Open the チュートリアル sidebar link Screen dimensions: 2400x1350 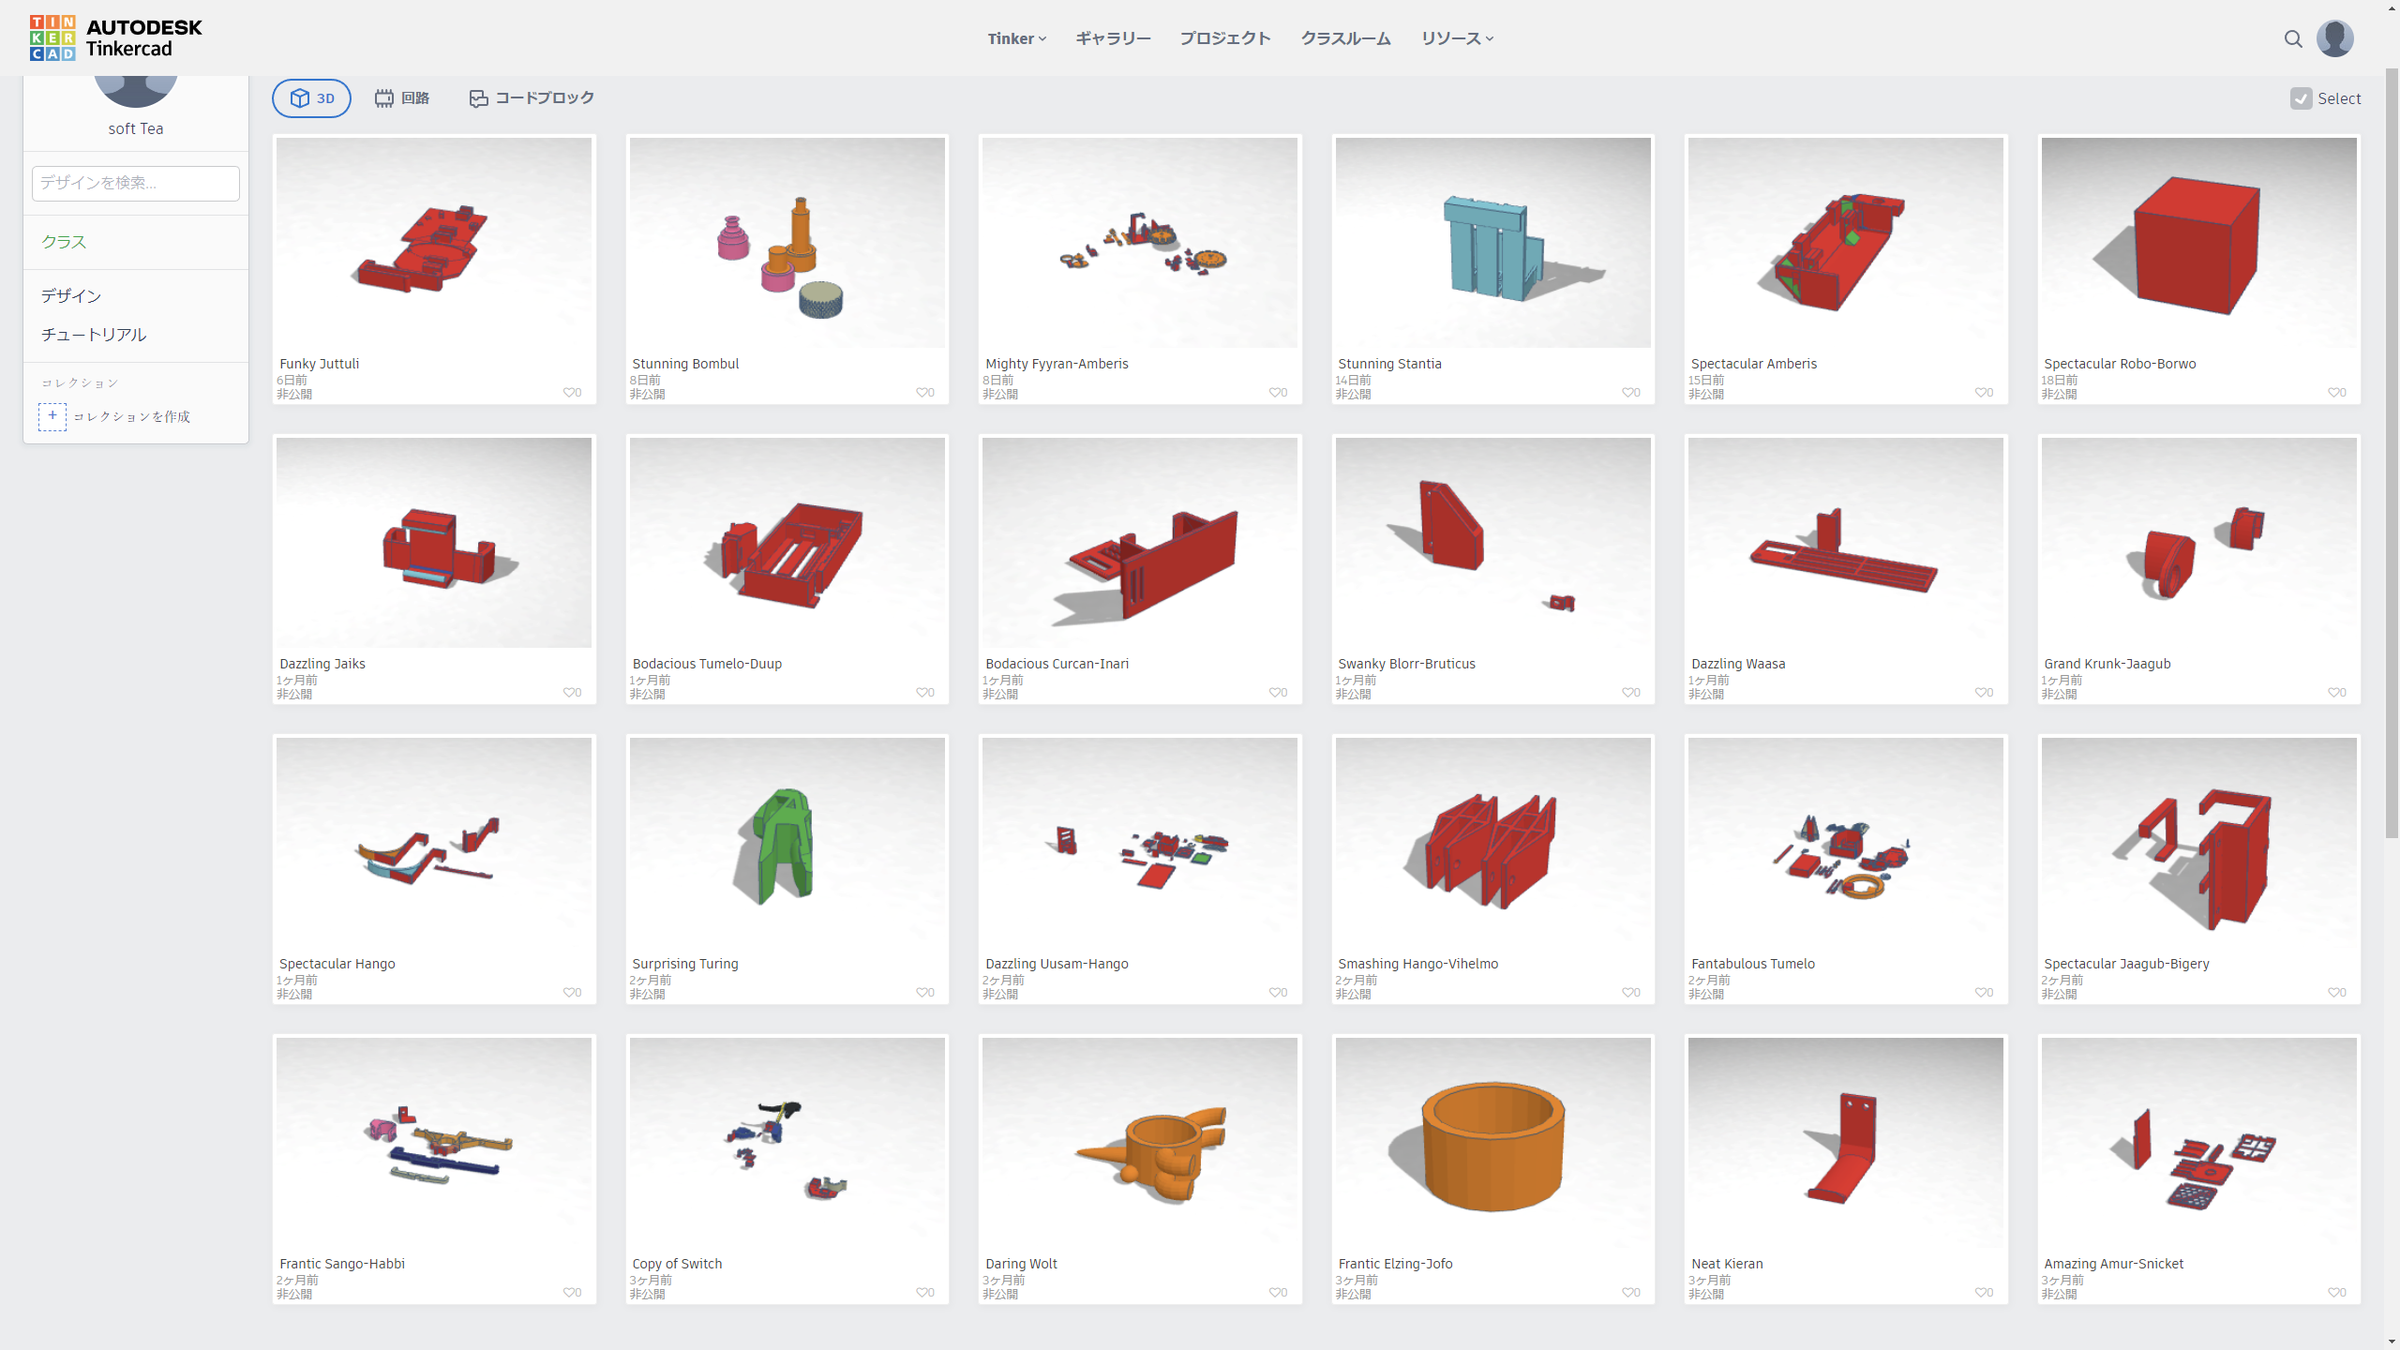point(93,335)
